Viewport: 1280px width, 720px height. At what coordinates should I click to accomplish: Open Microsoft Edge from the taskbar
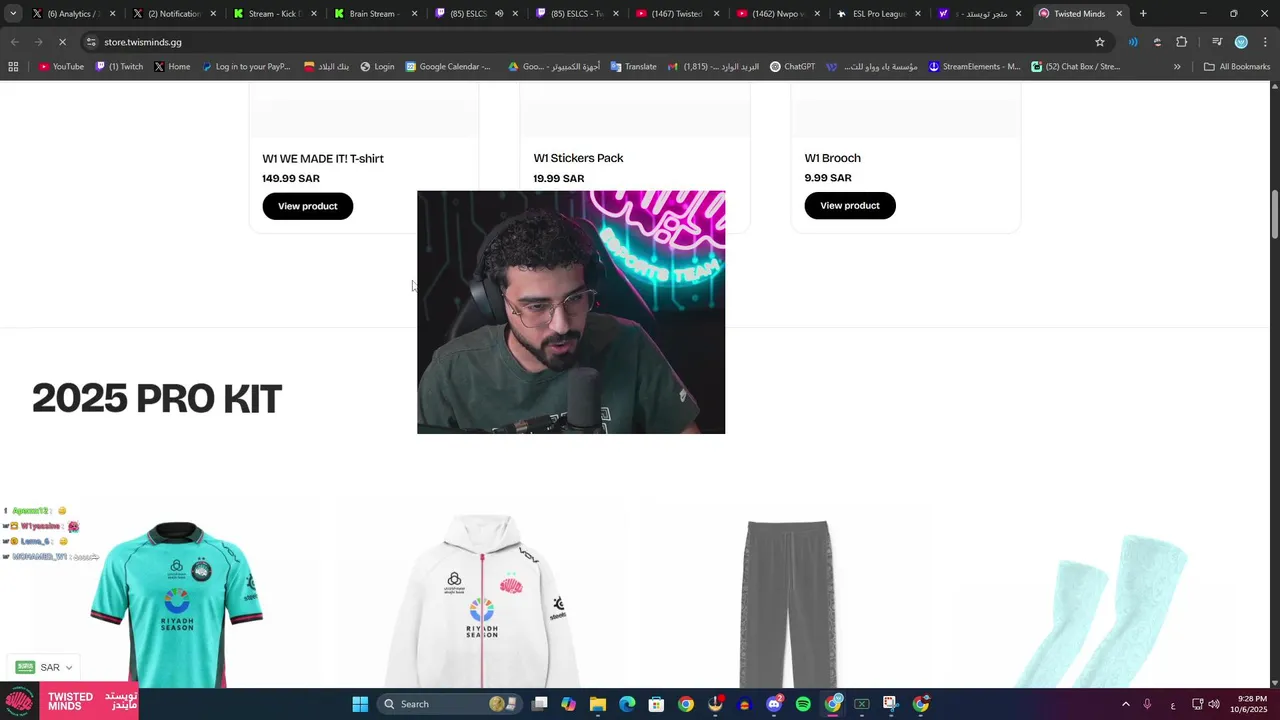tap(627, 704)
